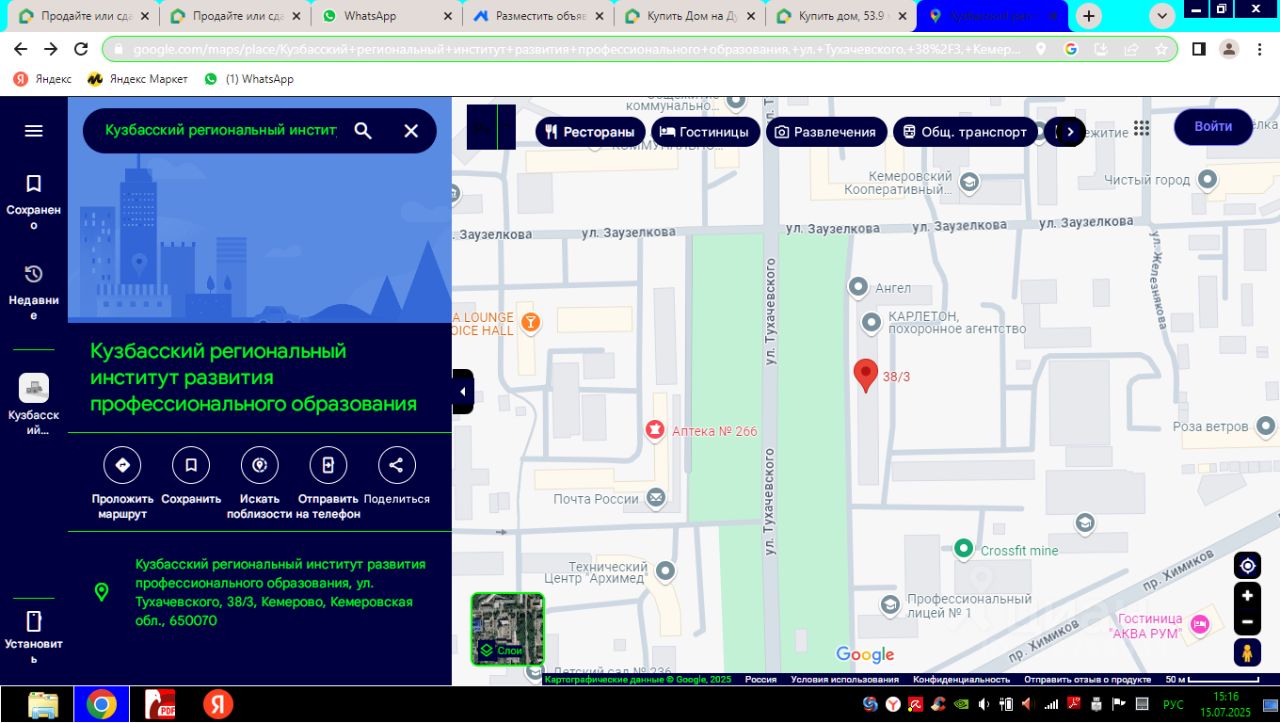The image size is (1280, 723).
Task: Expand more category chips with chevron
Action: point(1070,132)
